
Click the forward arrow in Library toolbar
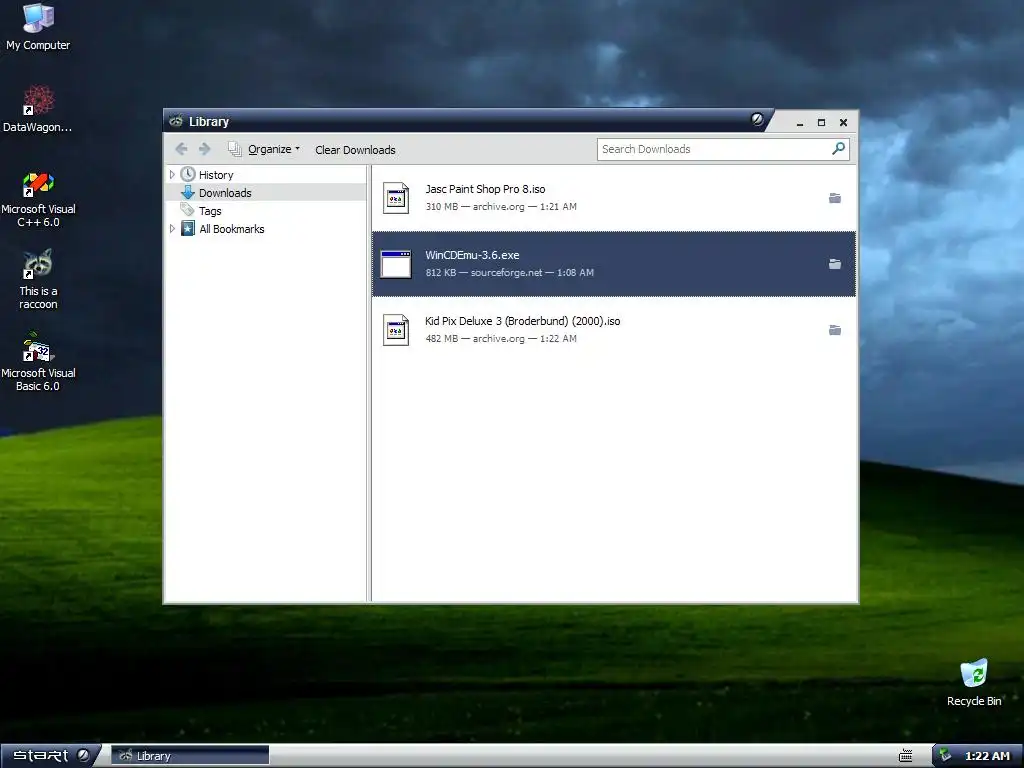204,149
